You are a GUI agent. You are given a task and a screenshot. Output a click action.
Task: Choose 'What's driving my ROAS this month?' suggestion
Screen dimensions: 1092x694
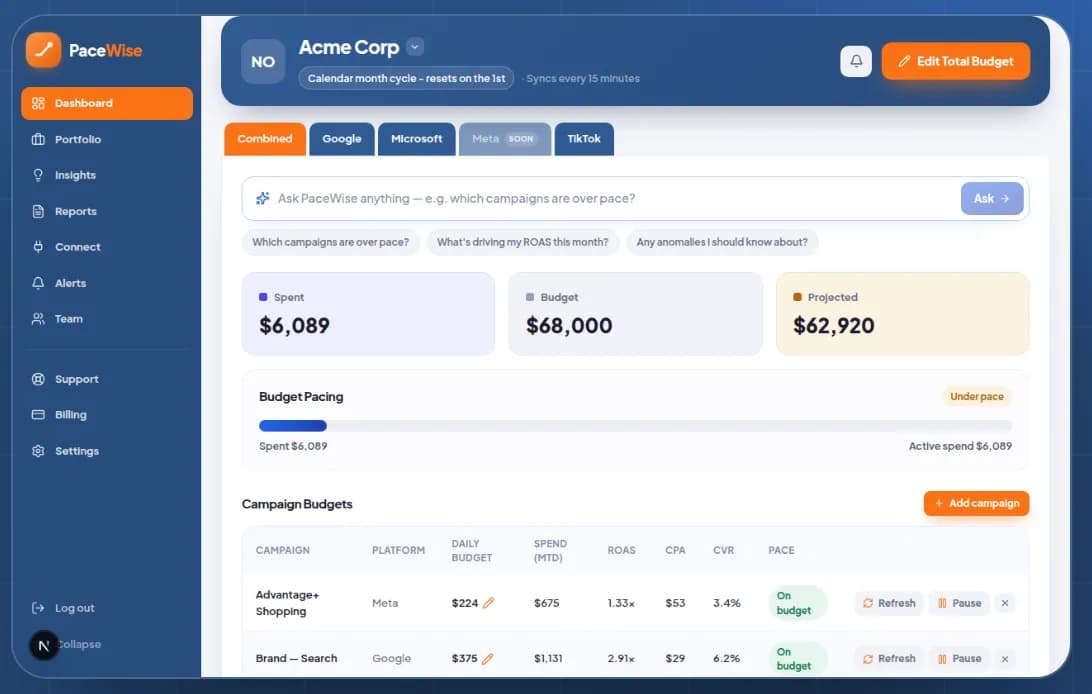tap(522, 242)
